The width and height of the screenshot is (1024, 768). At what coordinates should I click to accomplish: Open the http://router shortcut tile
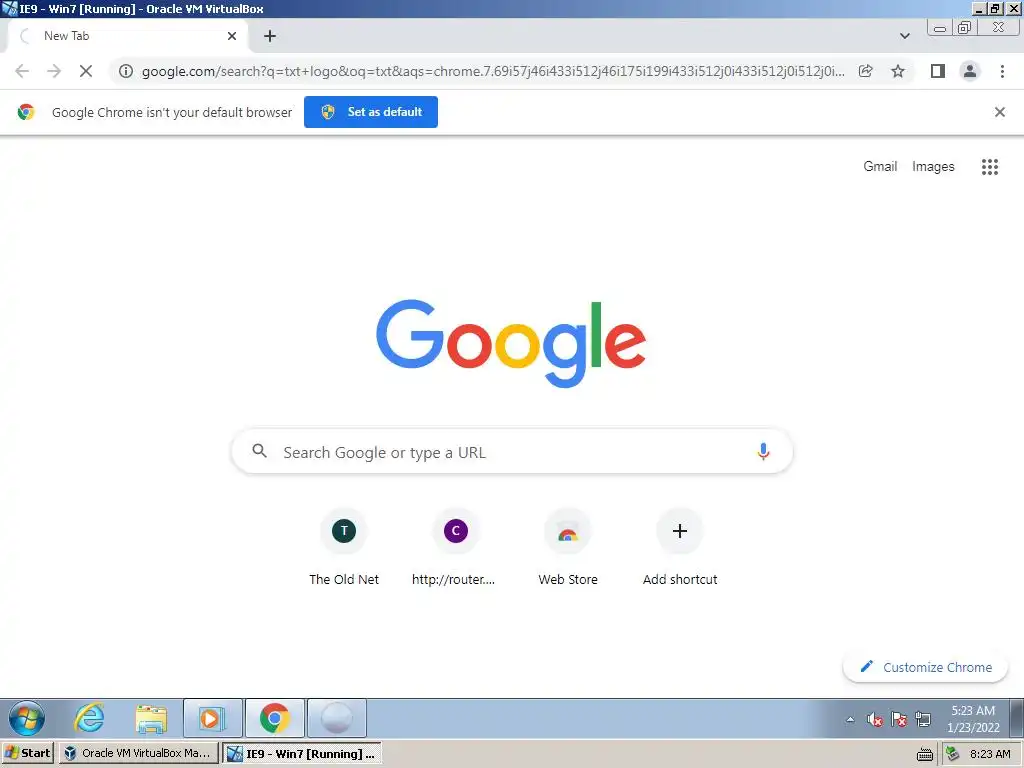[455, 547]
